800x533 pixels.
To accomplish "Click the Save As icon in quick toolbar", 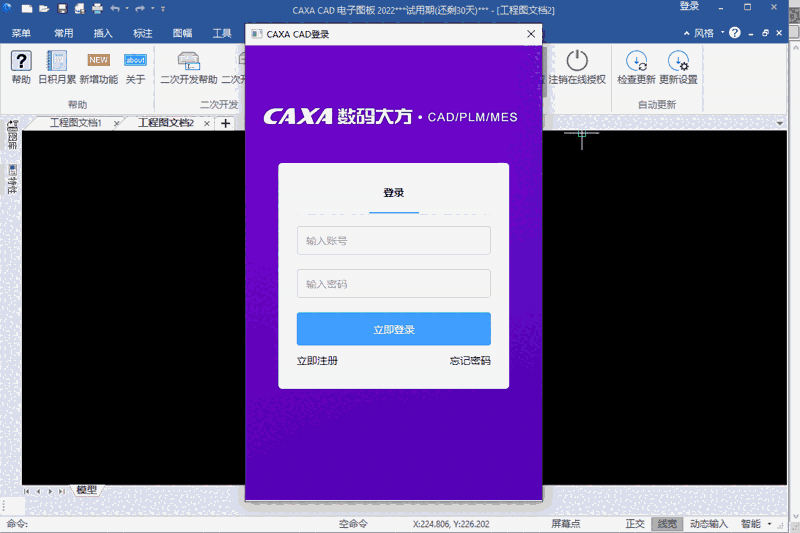I will pos(80,9).
